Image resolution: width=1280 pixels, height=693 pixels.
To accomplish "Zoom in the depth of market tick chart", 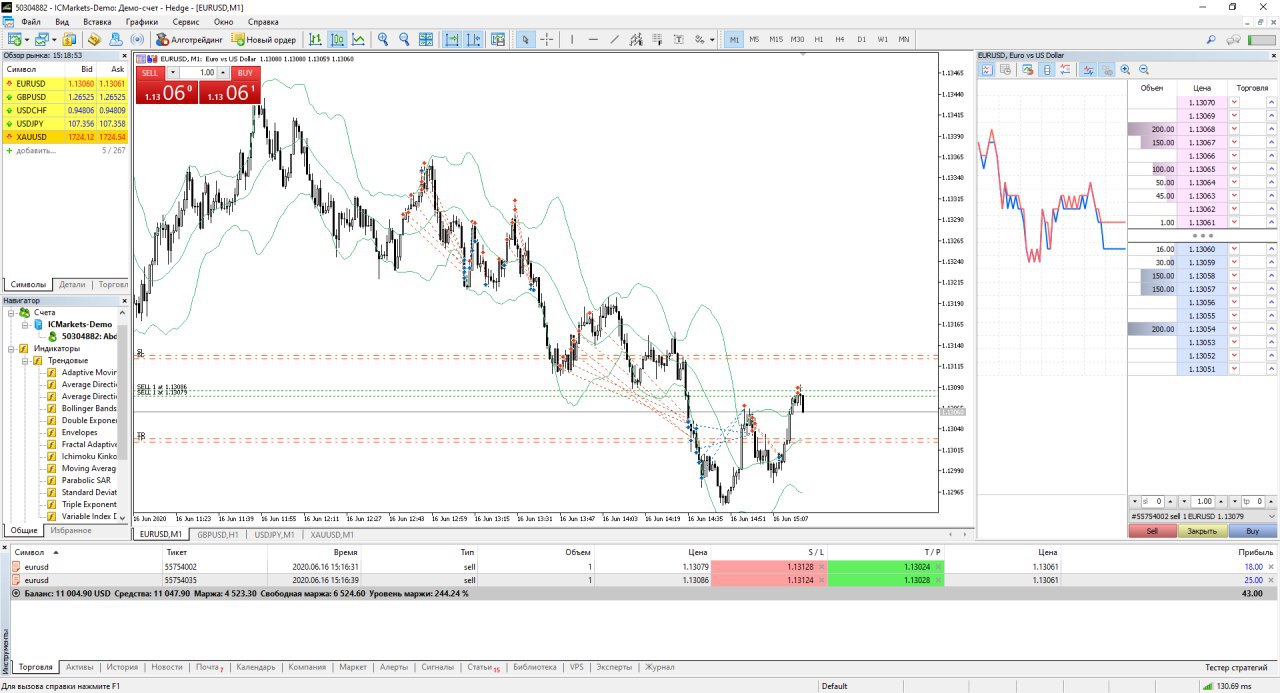I will [1125, 70].
